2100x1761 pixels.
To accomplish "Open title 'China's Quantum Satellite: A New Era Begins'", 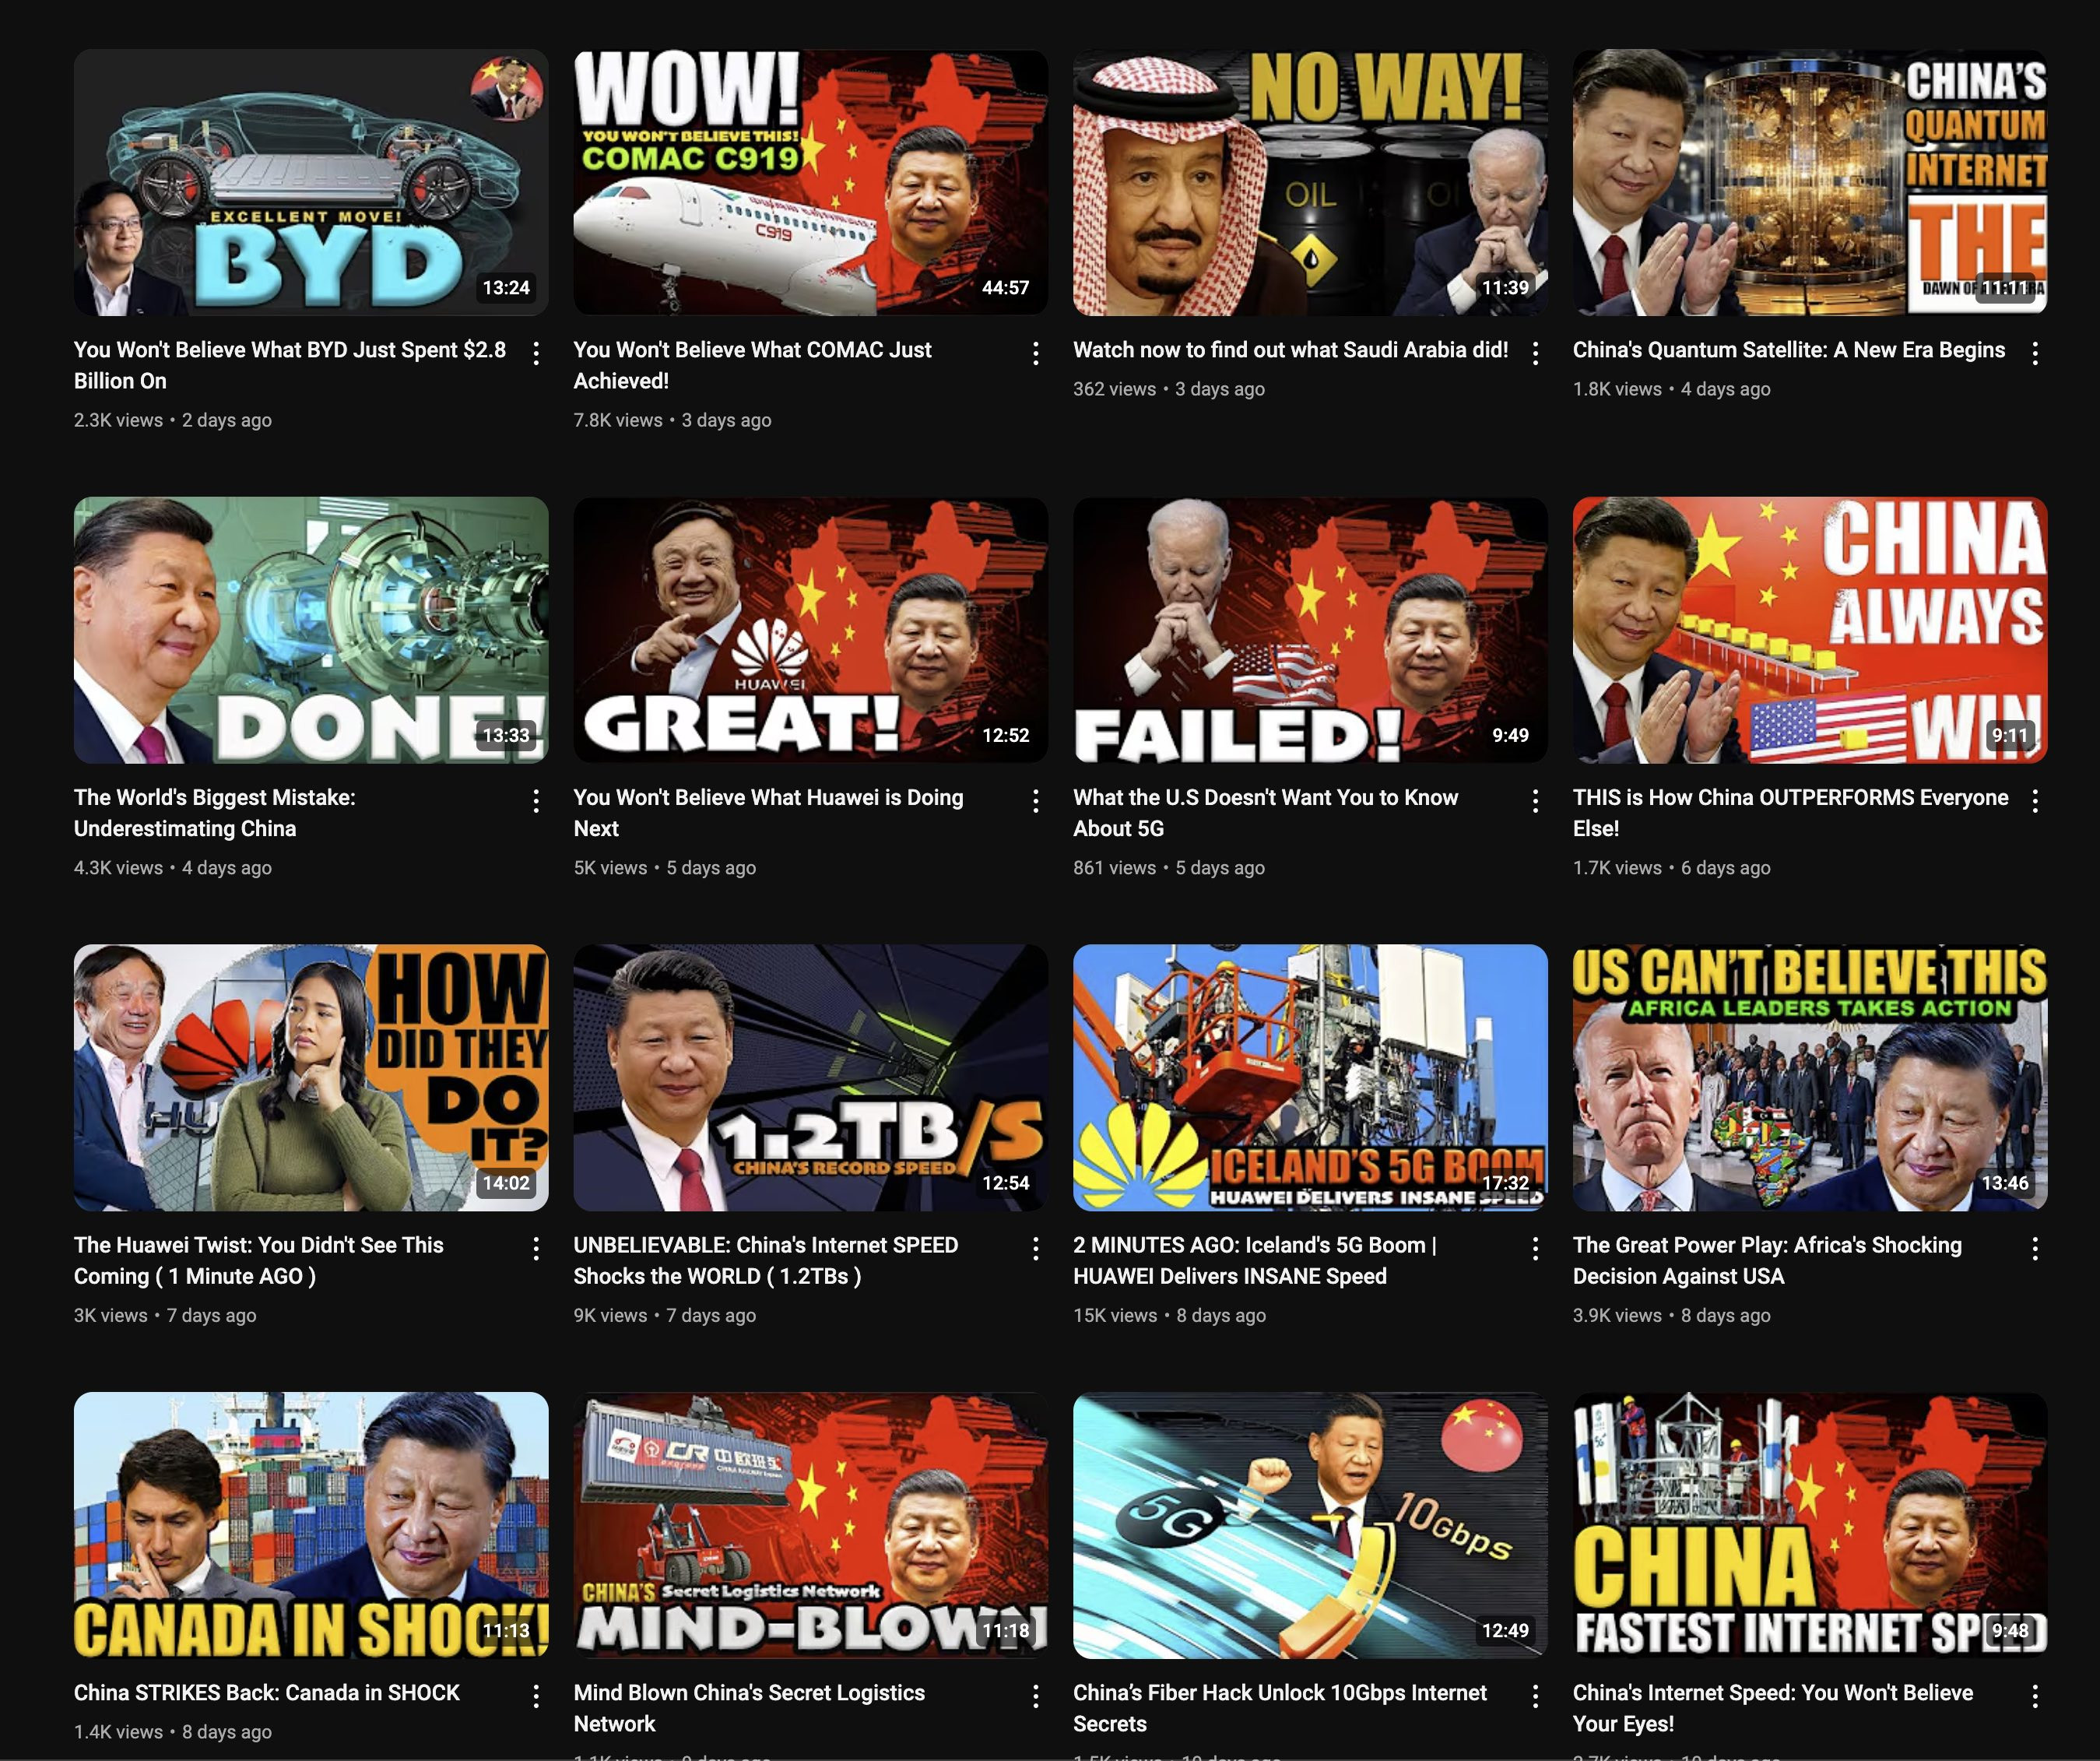I will pyautogui.click(x=1788, y=350).
